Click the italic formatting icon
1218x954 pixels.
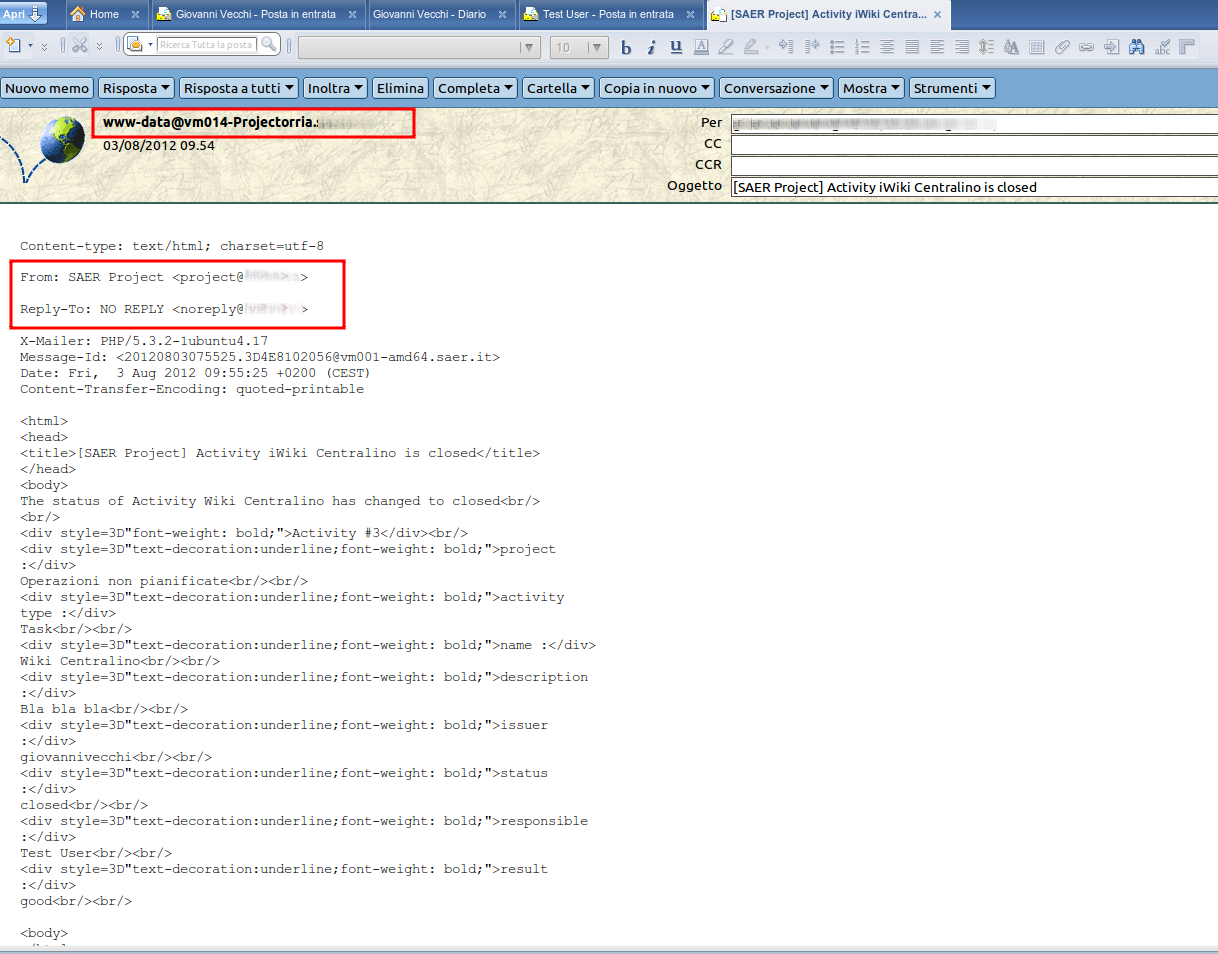click(x=651, y=47)
